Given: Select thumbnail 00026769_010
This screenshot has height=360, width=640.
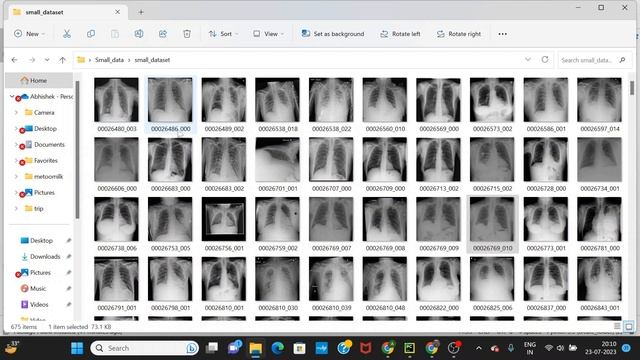Looking at the screenshot, I should 492,219.
